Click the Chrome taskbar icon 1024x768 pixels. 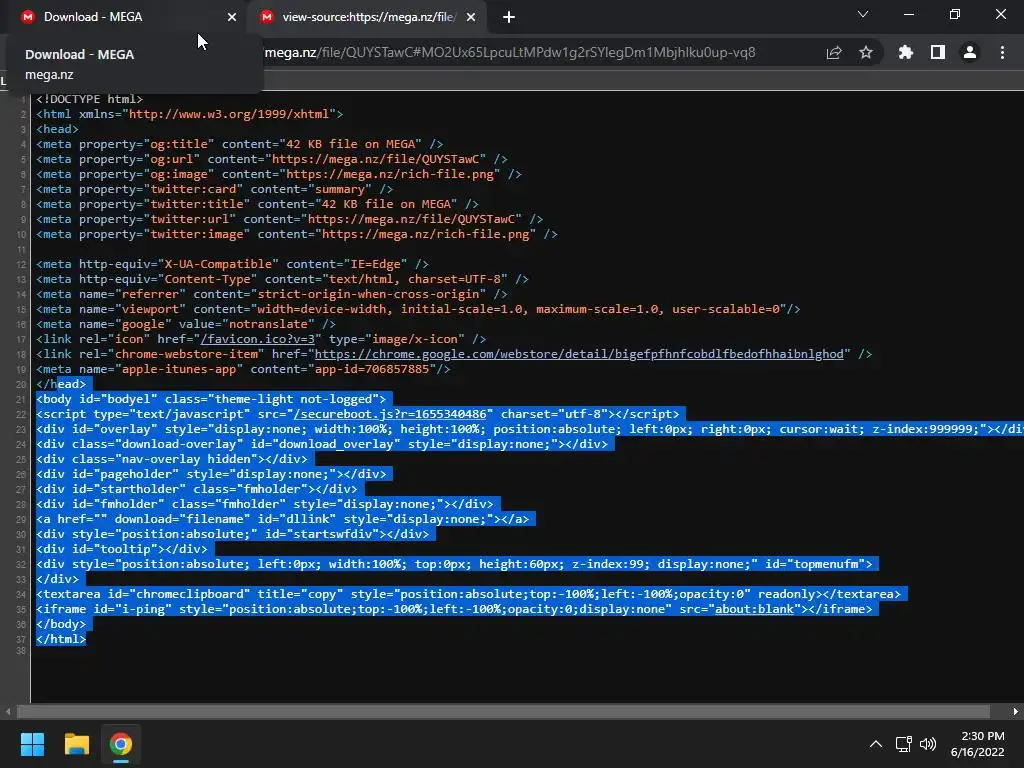pos(121,744)
